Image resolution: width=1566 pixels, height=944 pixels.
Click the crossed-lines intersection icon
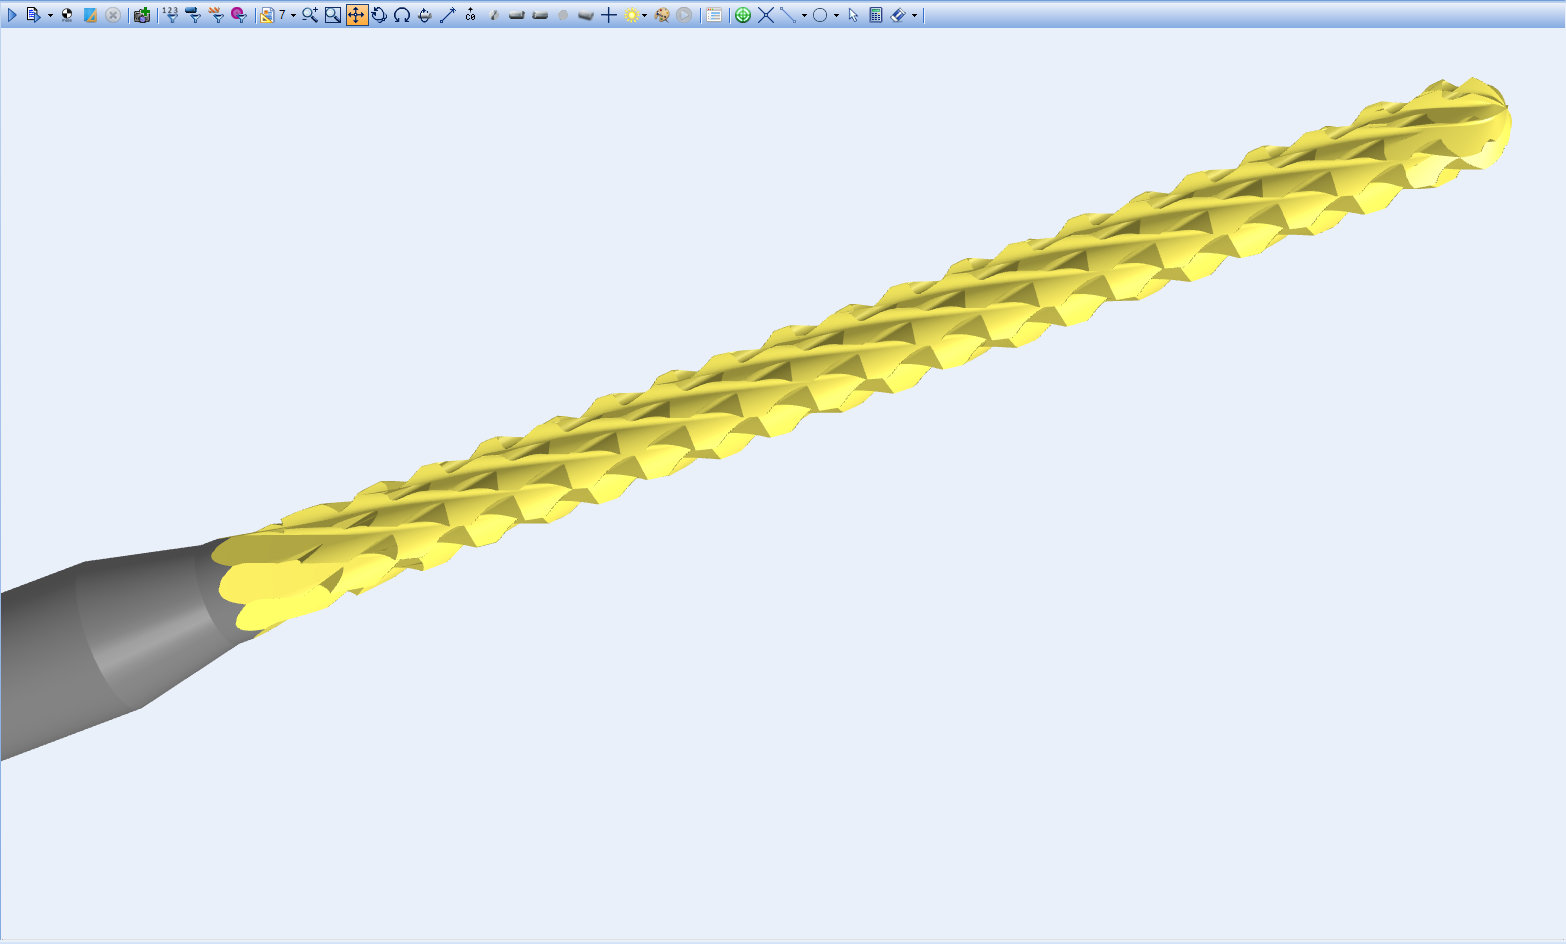pos(766,15)
